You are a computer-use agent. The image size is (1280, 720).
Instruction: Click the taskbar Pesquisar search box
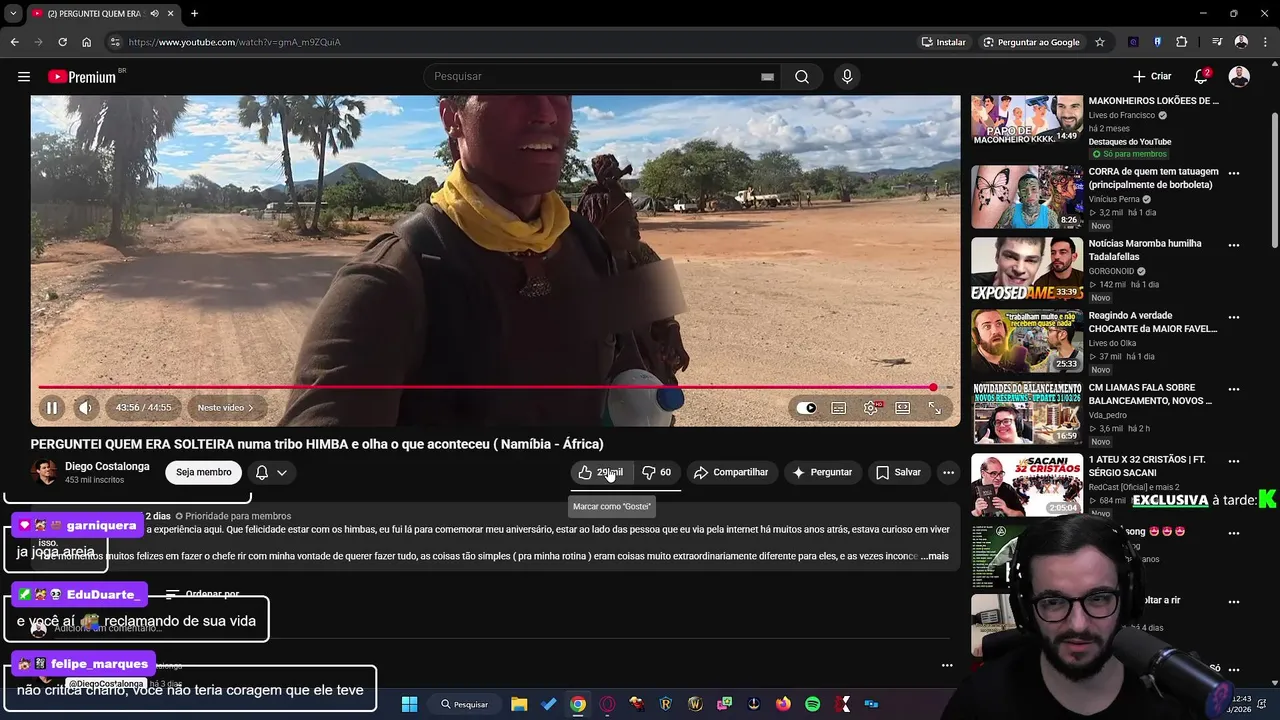pos(465,704)
